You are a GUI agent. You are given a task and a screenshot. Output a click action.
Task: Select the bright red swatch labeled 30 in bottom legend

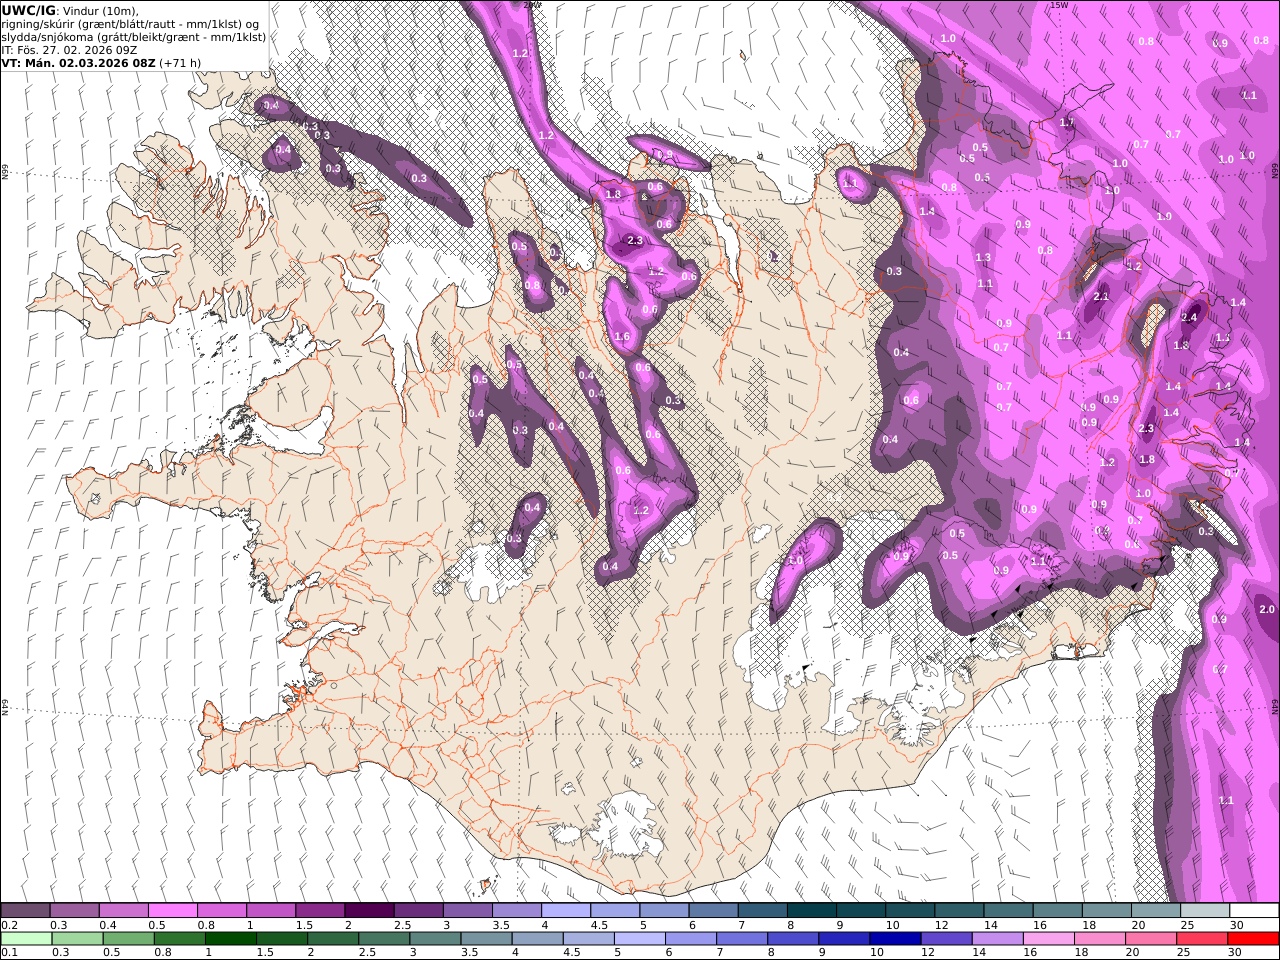coord(1254,939)
